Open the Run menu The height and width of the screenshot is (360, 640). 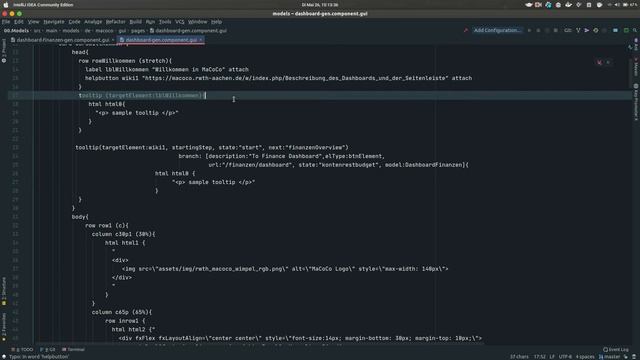[x=150, y=22]
